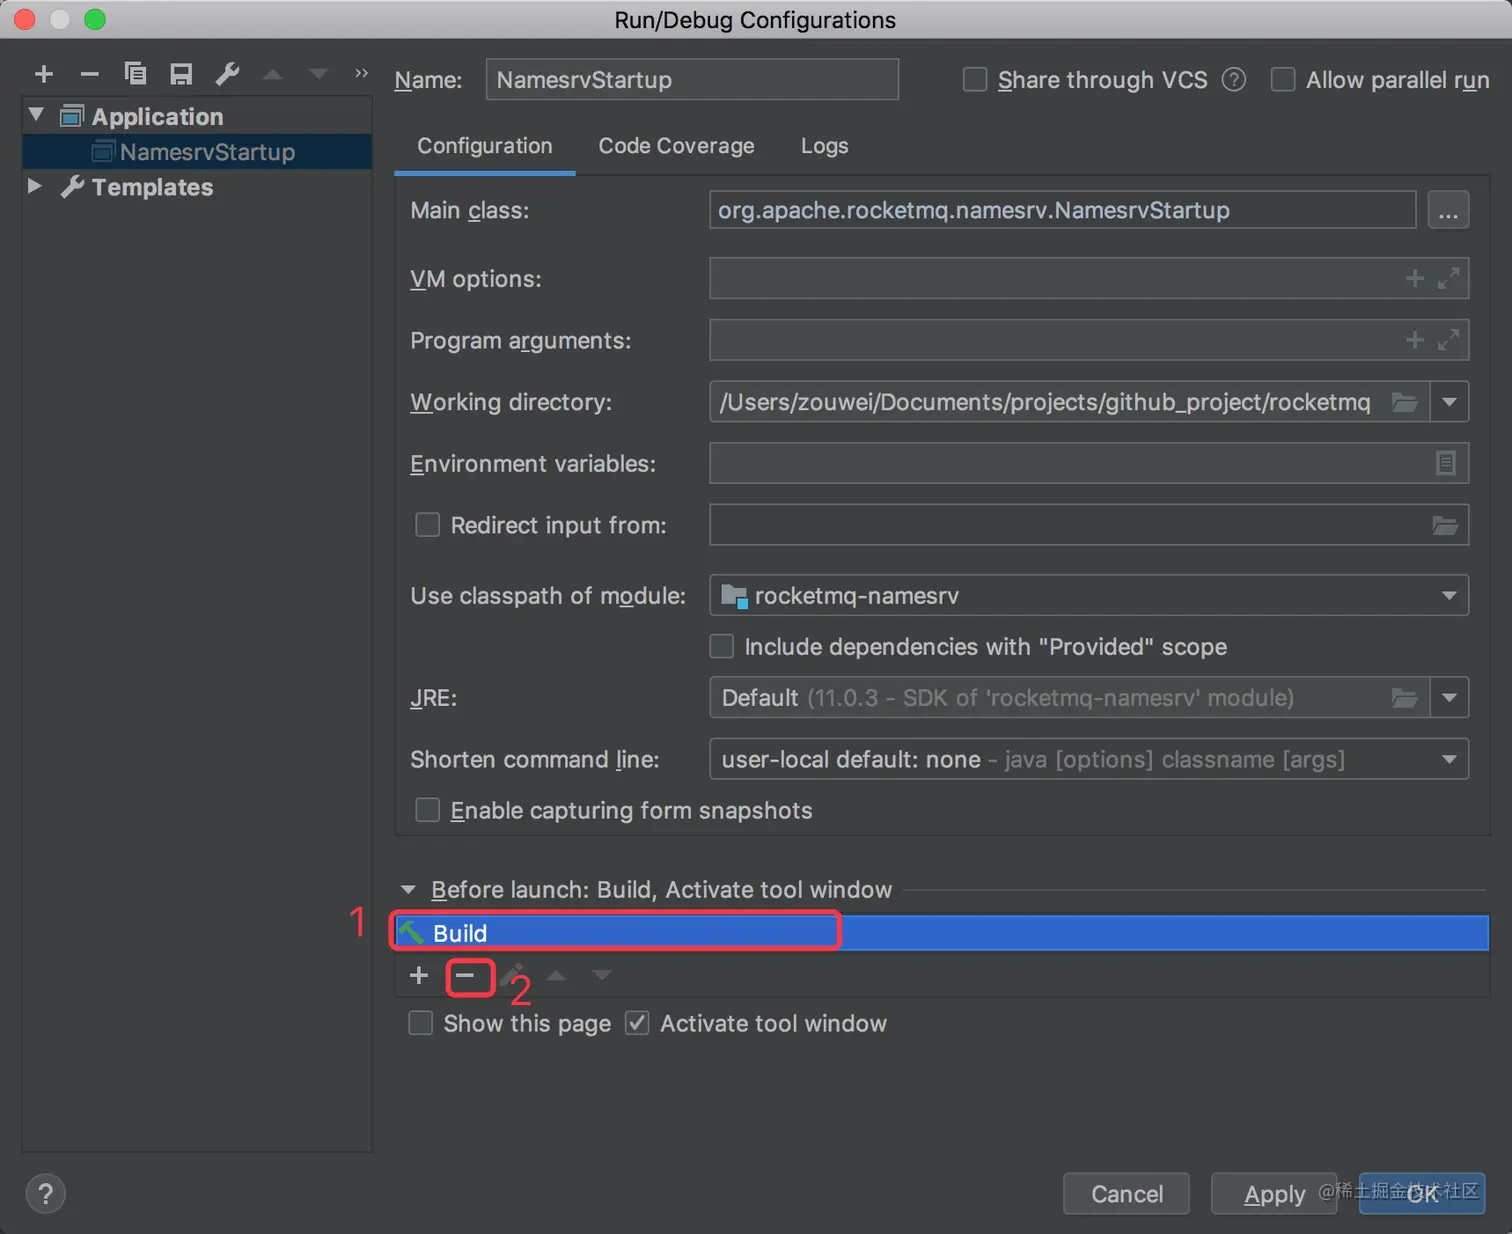Add a new run configuration
The image size is (1512, 1234).
[x=43, y=74]
